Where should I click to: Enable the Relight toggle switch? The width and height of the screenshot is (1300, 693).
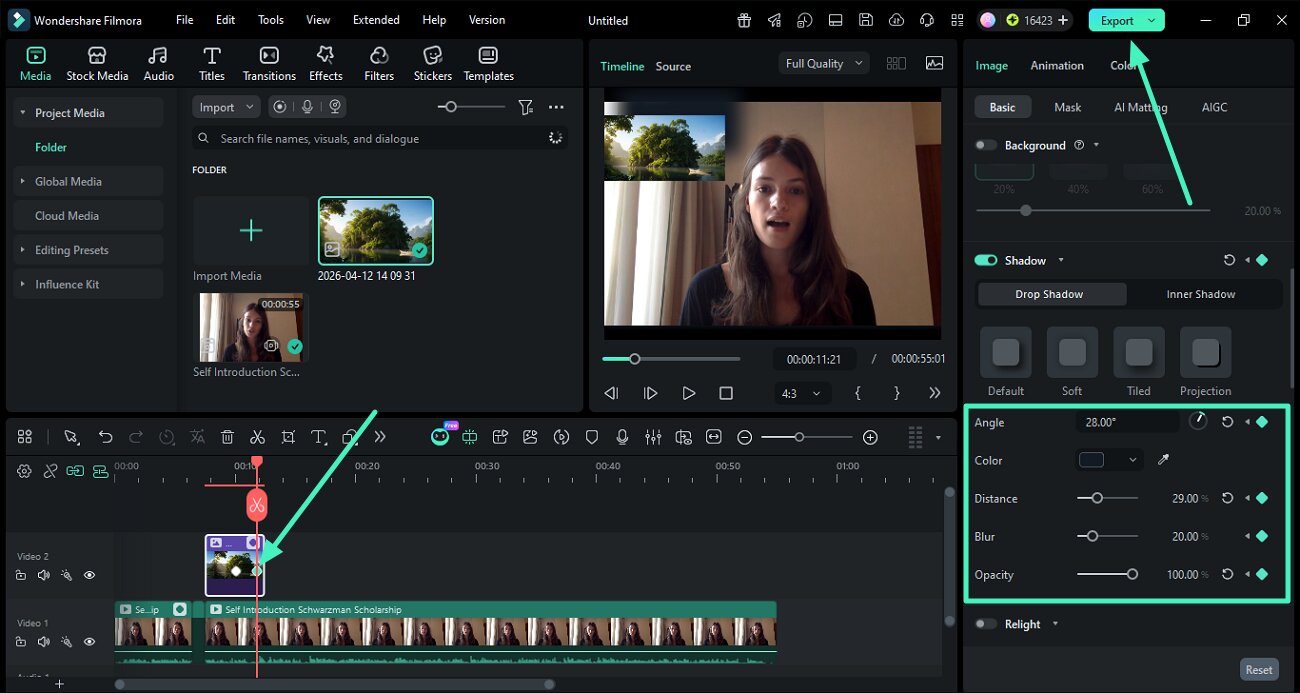tap(986, 624)
